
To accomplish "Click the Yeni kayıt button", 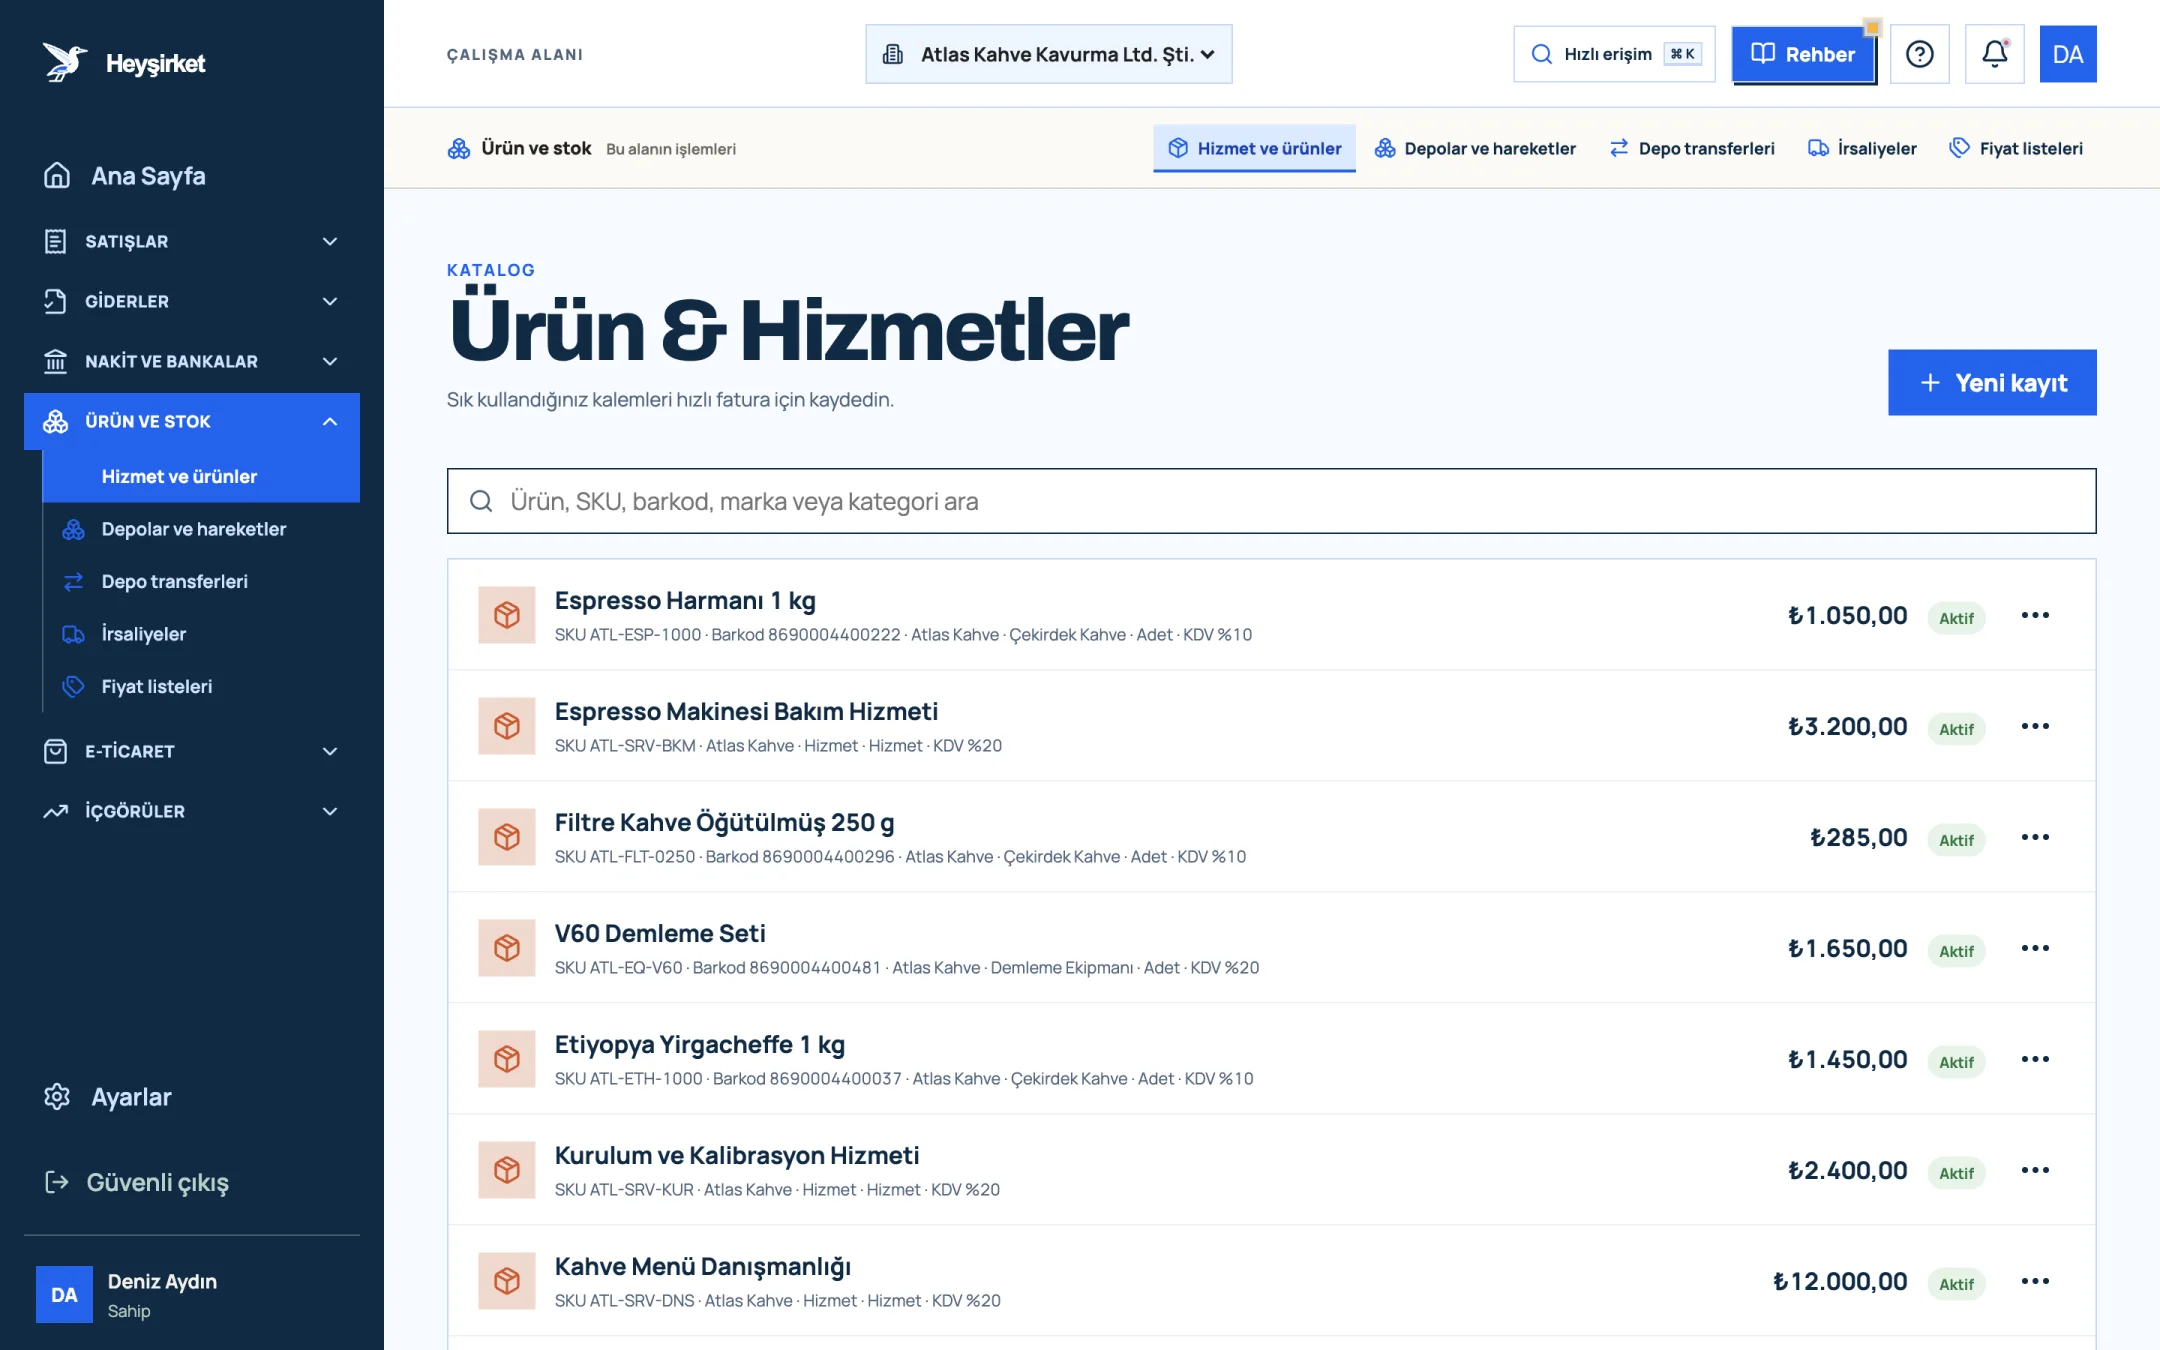I will click(1992, 382).
